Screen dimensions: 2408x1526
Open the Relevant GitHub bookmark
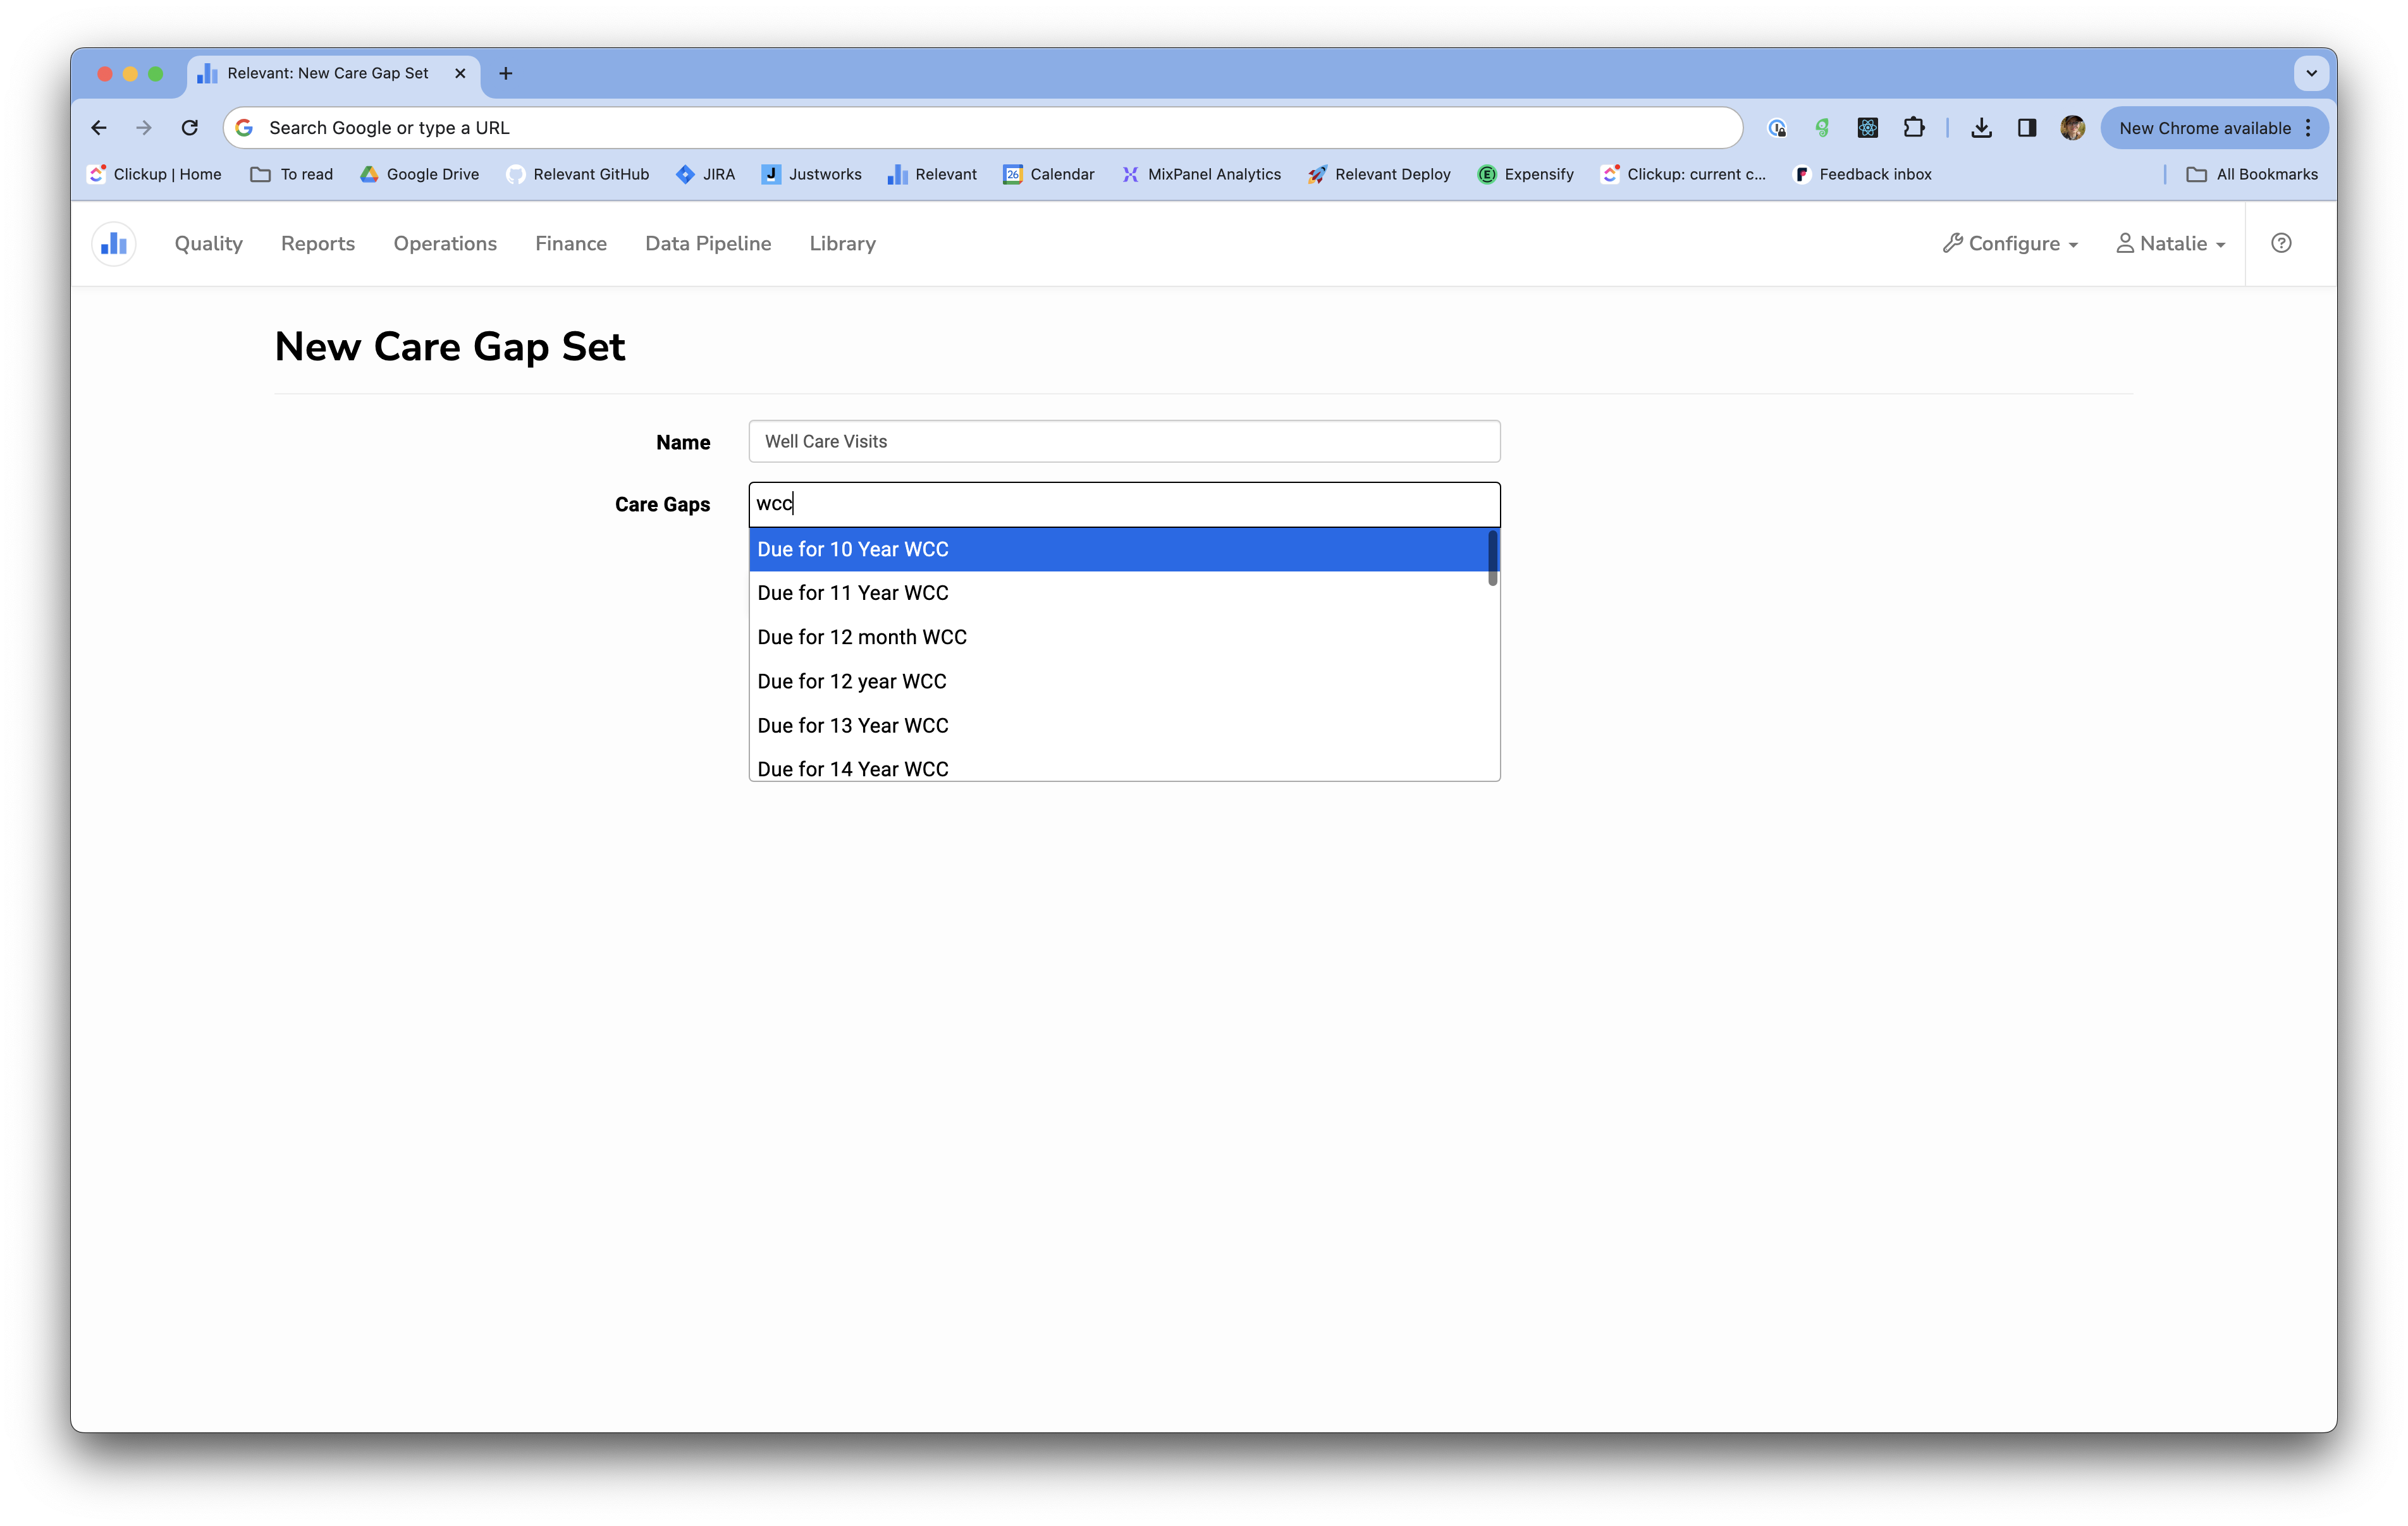pyautogui.click(x=578, y=174)
